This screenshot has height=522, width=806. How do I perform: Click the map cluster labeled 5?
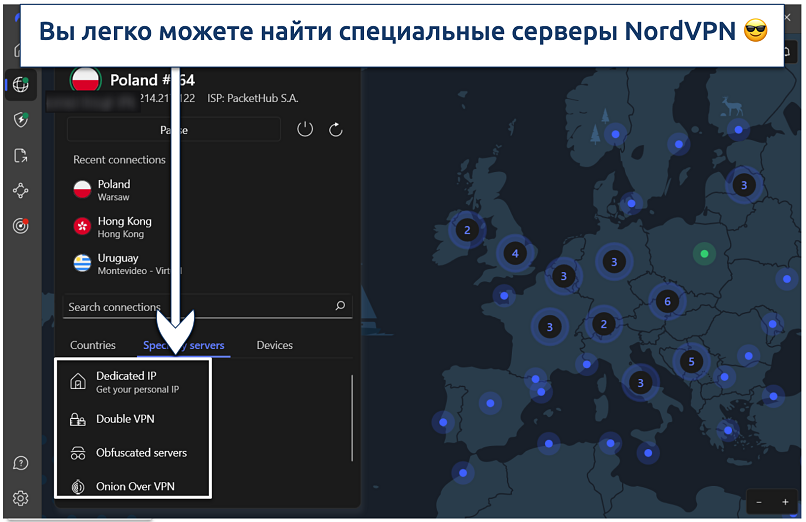click(x=691, y=362)
